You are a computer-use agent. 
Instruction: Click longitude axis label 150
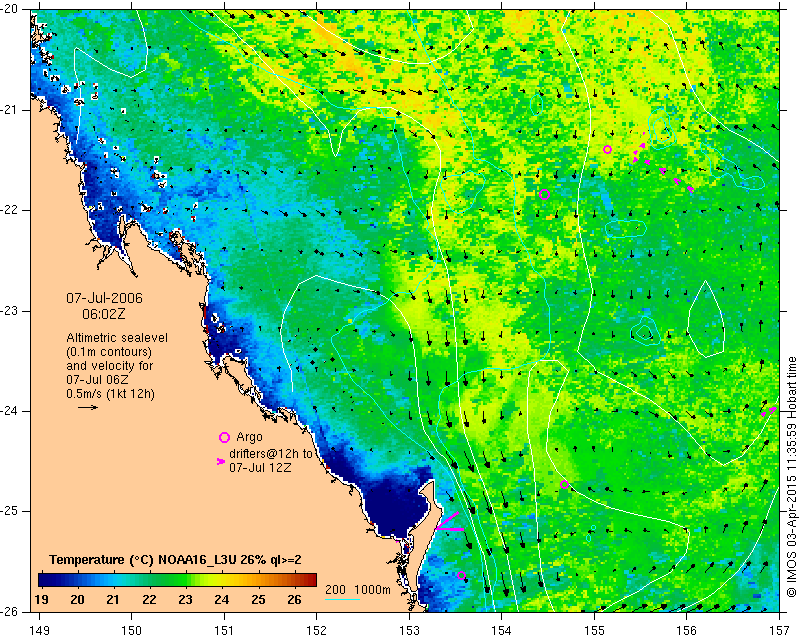click(x=132, y=631)
